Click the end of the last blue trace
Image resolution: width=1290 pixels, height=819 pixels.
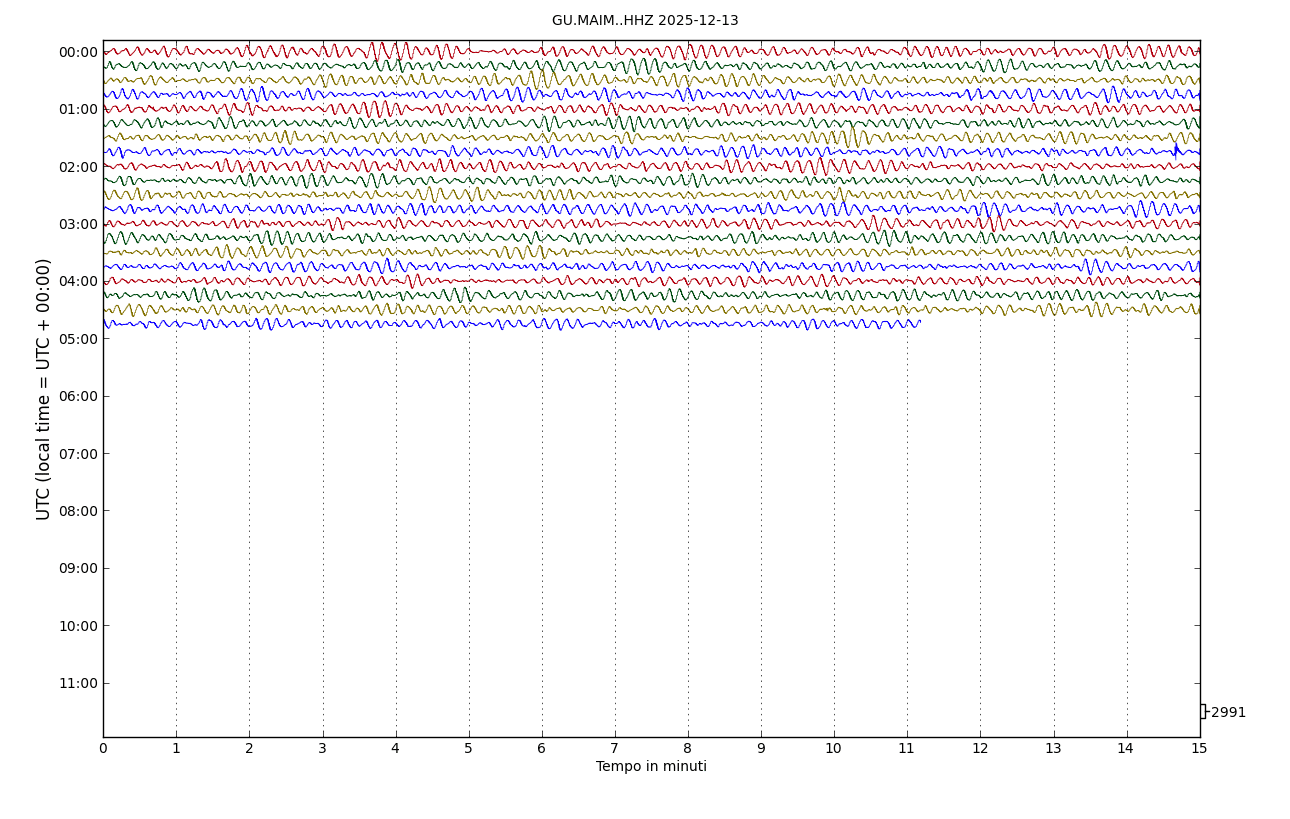pyautogui.click(x=919, y=323)
